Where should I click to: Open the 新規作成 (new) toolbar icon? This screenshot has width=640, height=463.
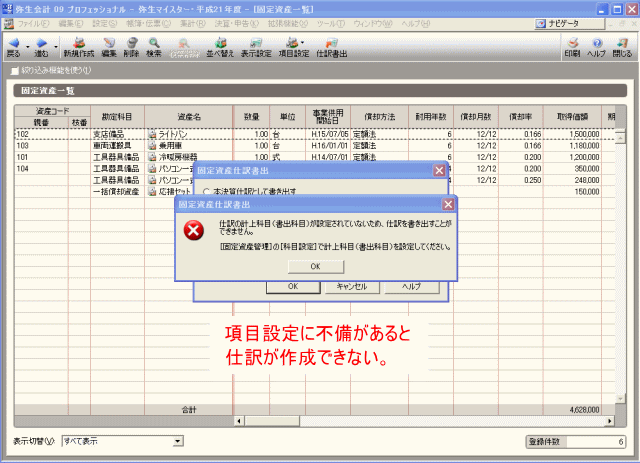click(79, 47)
